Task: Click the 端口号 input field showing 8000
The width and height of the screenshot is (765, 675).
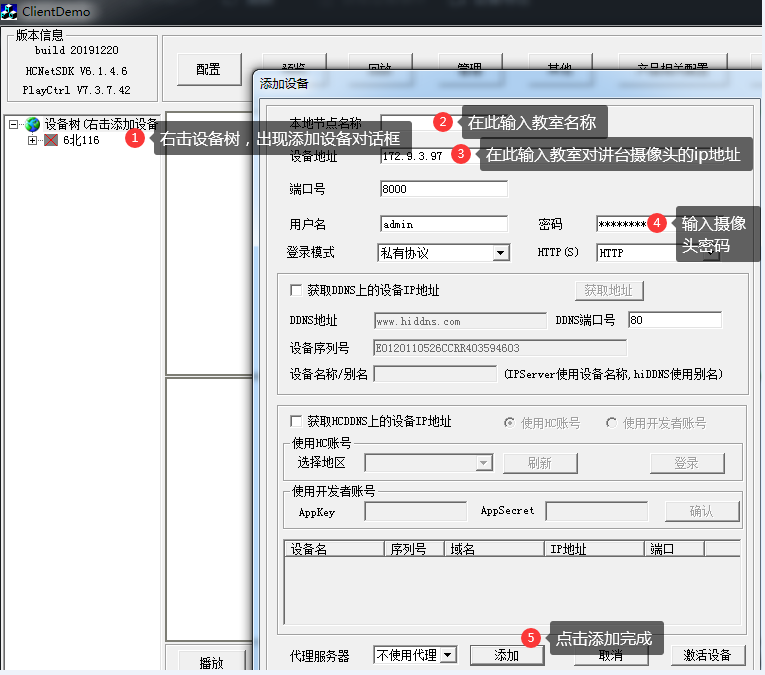Action: [443, 189]
